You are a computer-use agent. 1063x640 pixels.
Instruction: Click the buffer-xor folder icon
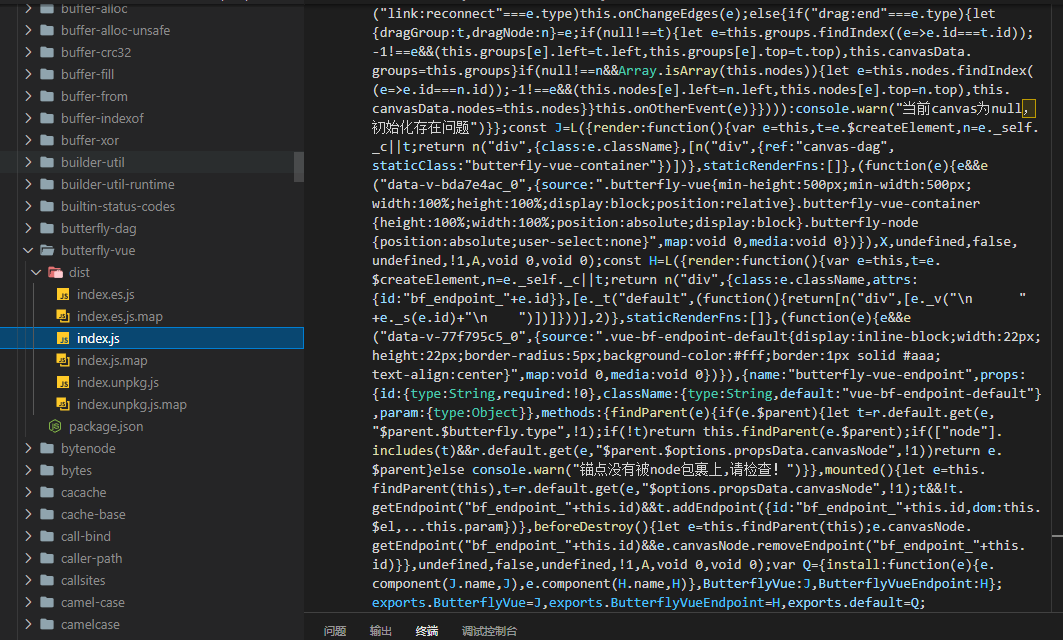click(x=47, y=140)
